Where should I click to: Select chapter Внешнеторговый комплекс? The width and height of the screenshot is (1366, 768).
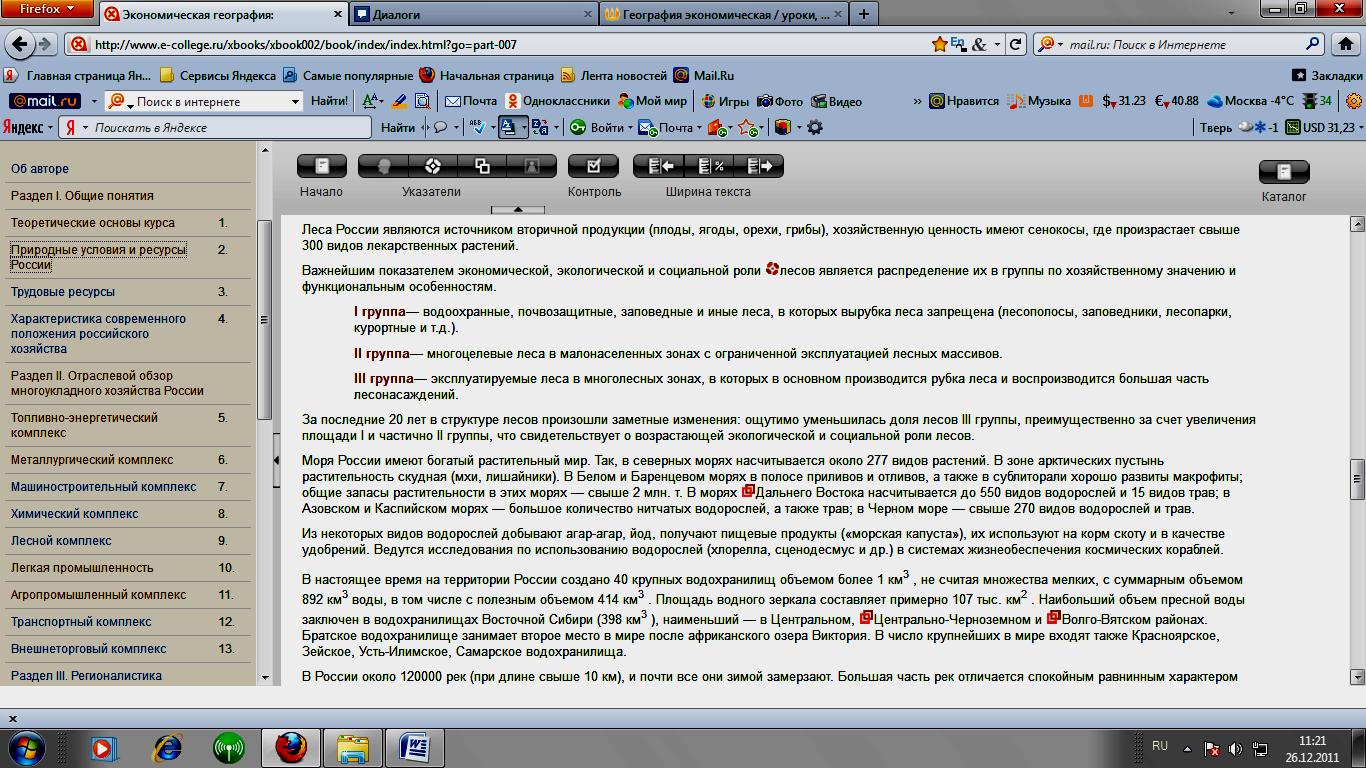(89, 649)
